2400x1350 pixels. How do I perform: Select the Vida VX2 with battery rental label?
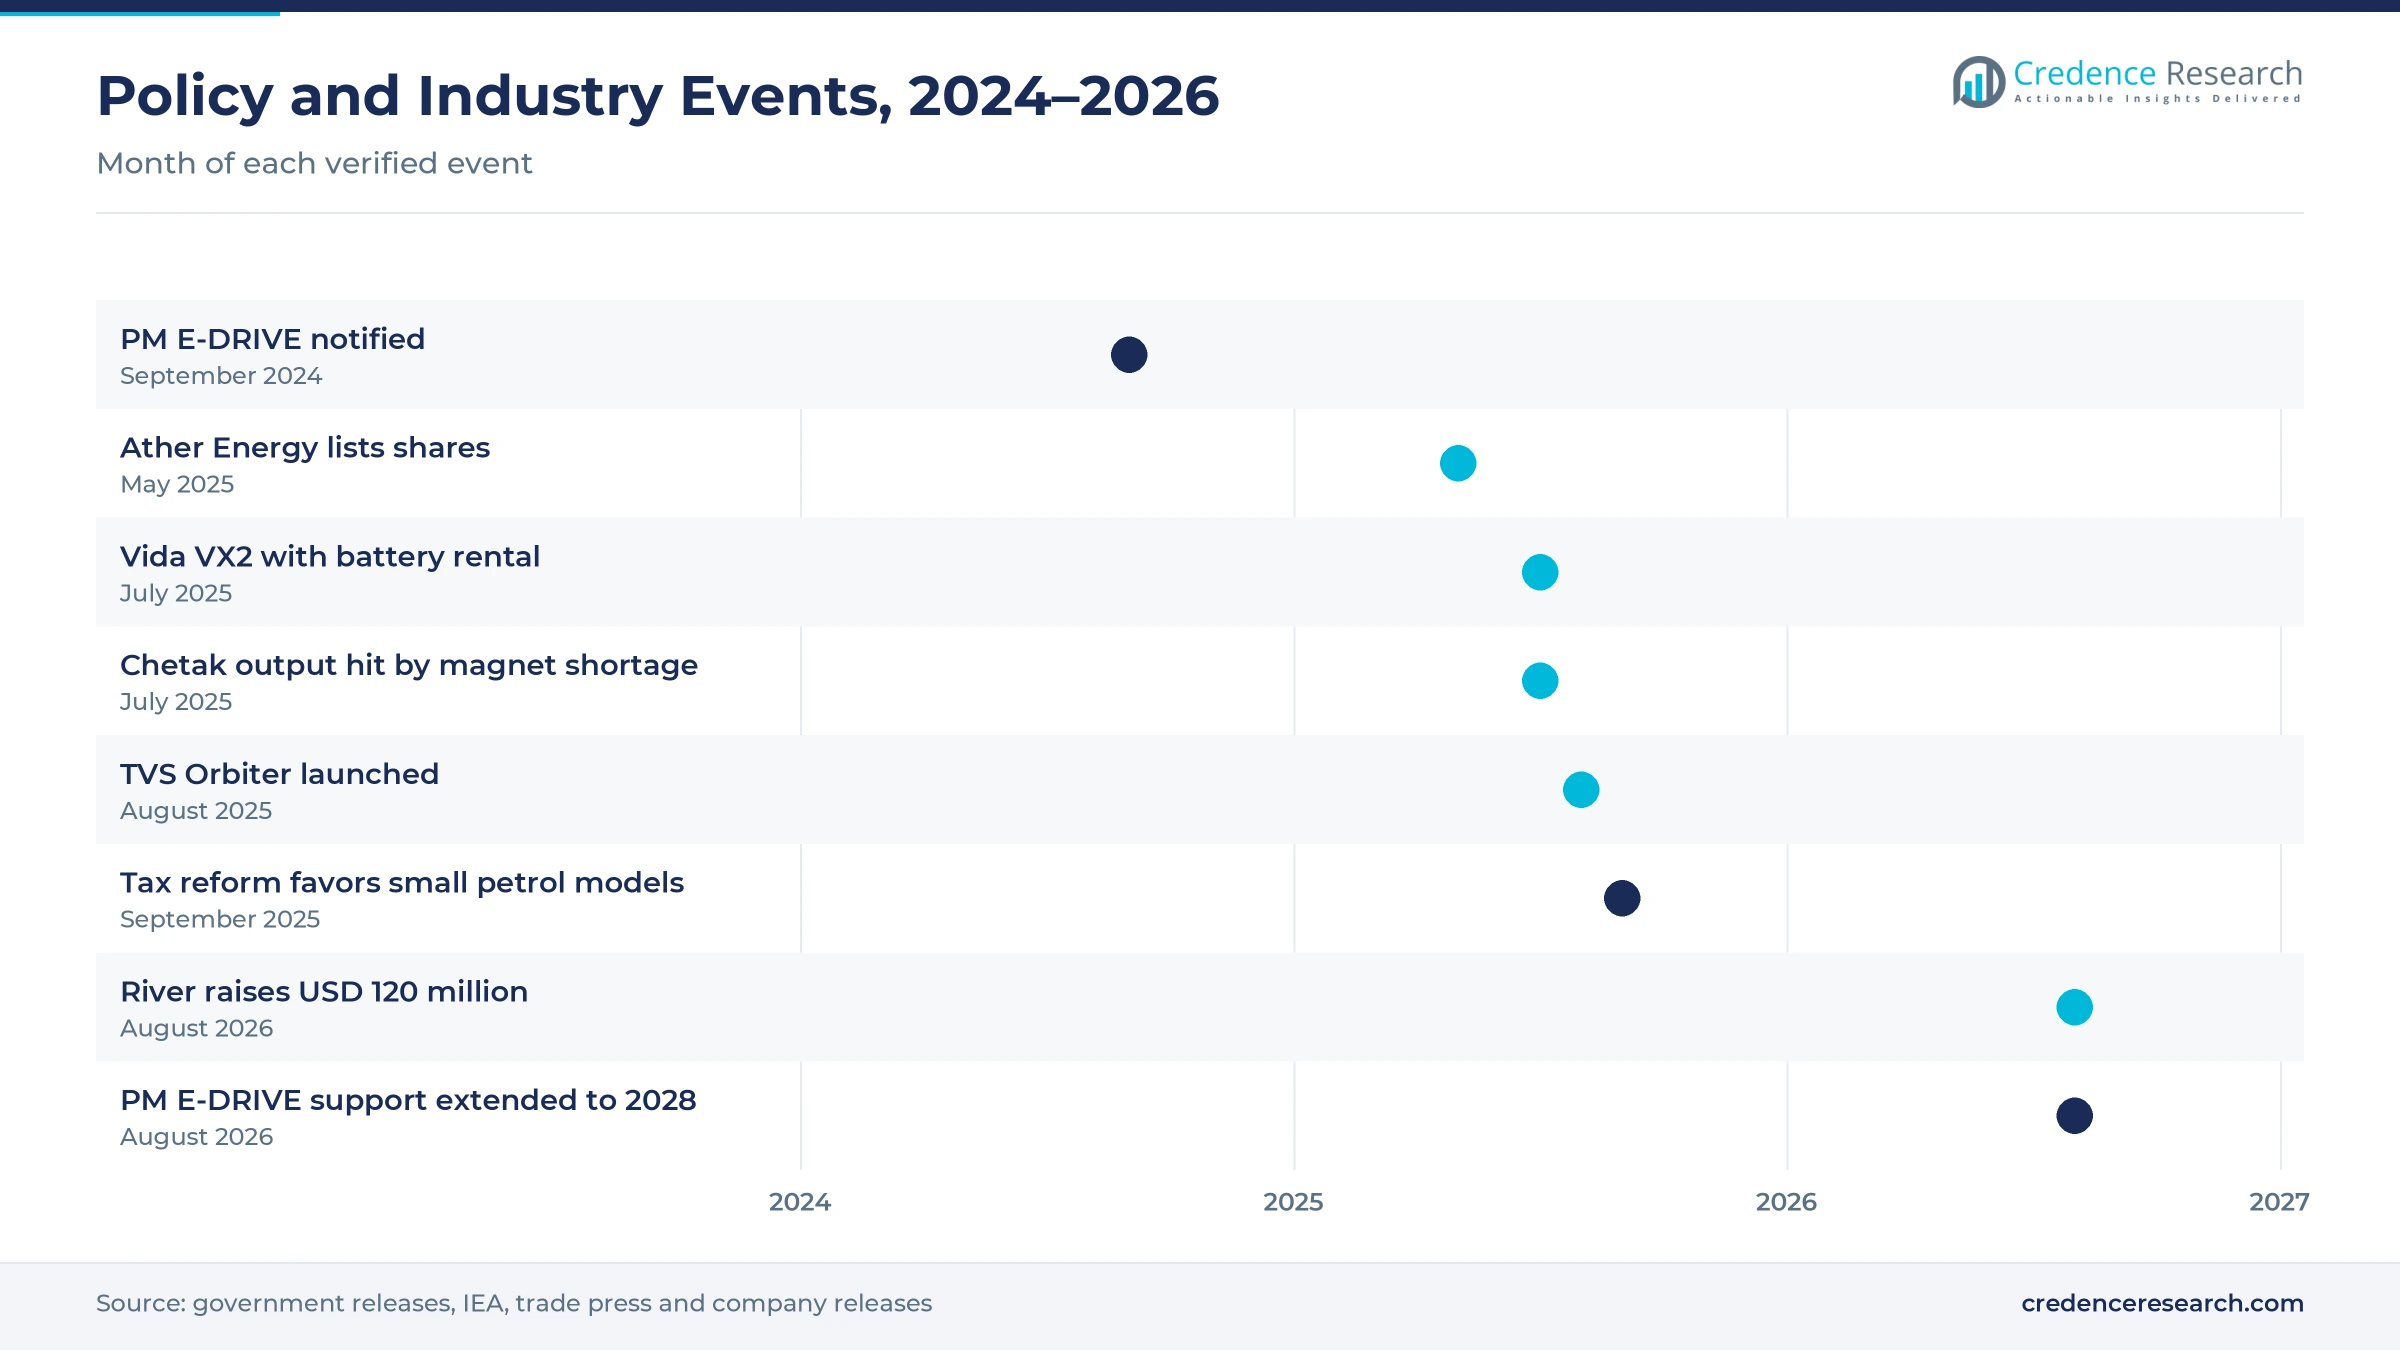[330, 556]
